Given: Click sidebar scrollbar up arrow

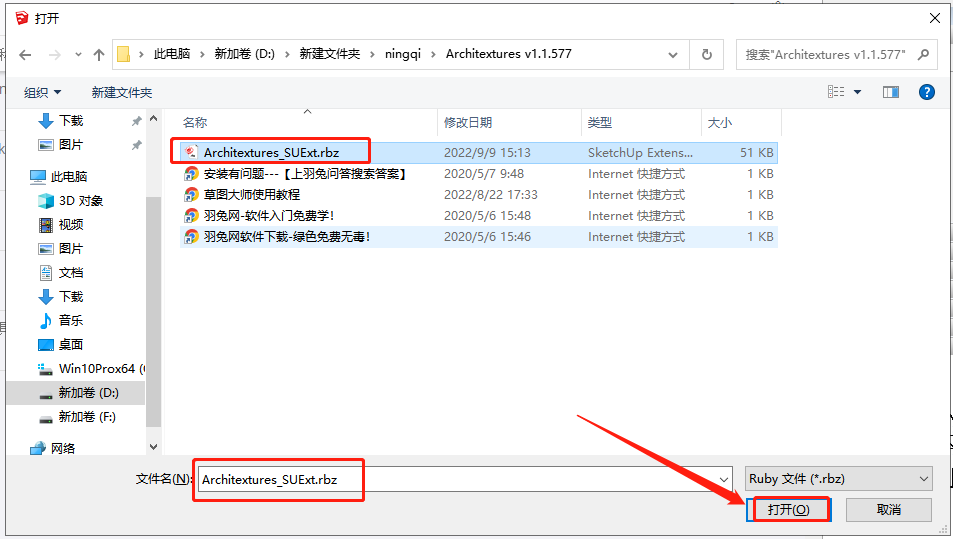Looking at the screenshot, I should coord(153,119).
